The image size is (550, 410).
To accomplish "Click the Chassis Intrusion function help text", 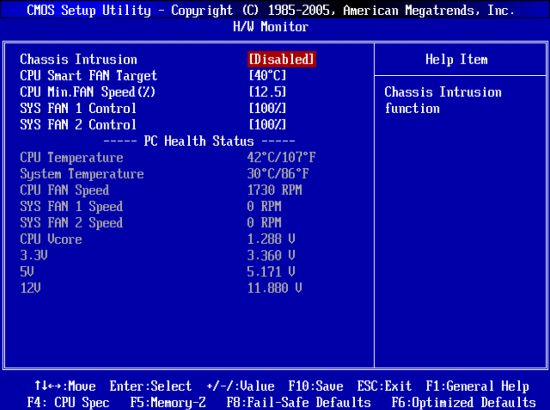I will 443,100.
